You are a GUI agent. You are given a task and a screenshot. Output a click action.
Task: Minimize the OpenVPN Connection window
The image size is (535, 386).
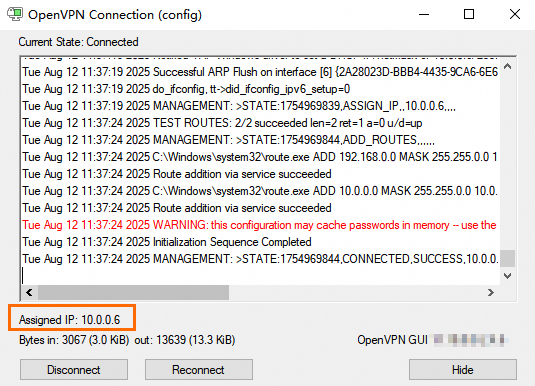pyautogui.click(x=424, y=14)
